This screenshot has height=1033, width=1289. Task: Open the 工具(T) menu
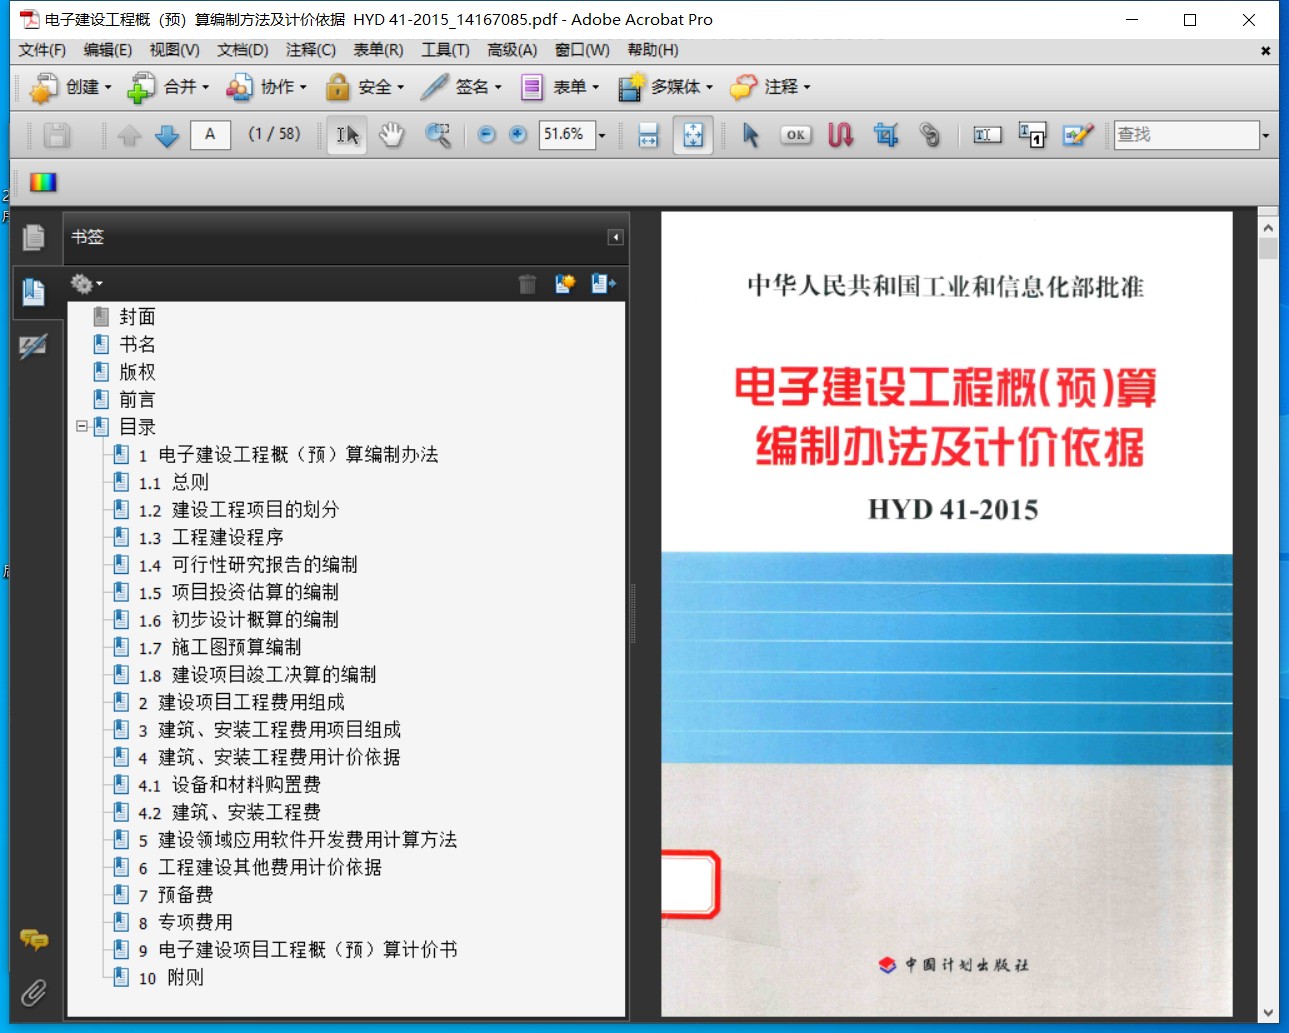click(x=445, y=50)
